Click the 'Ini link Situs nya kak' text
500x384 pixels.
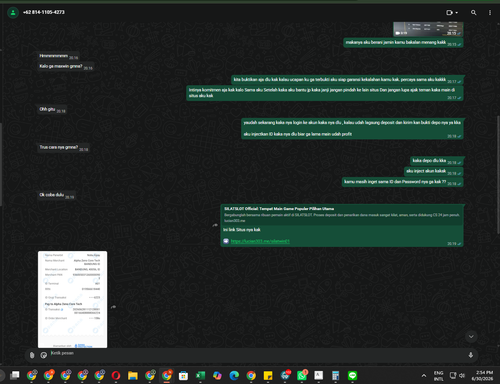242,230
